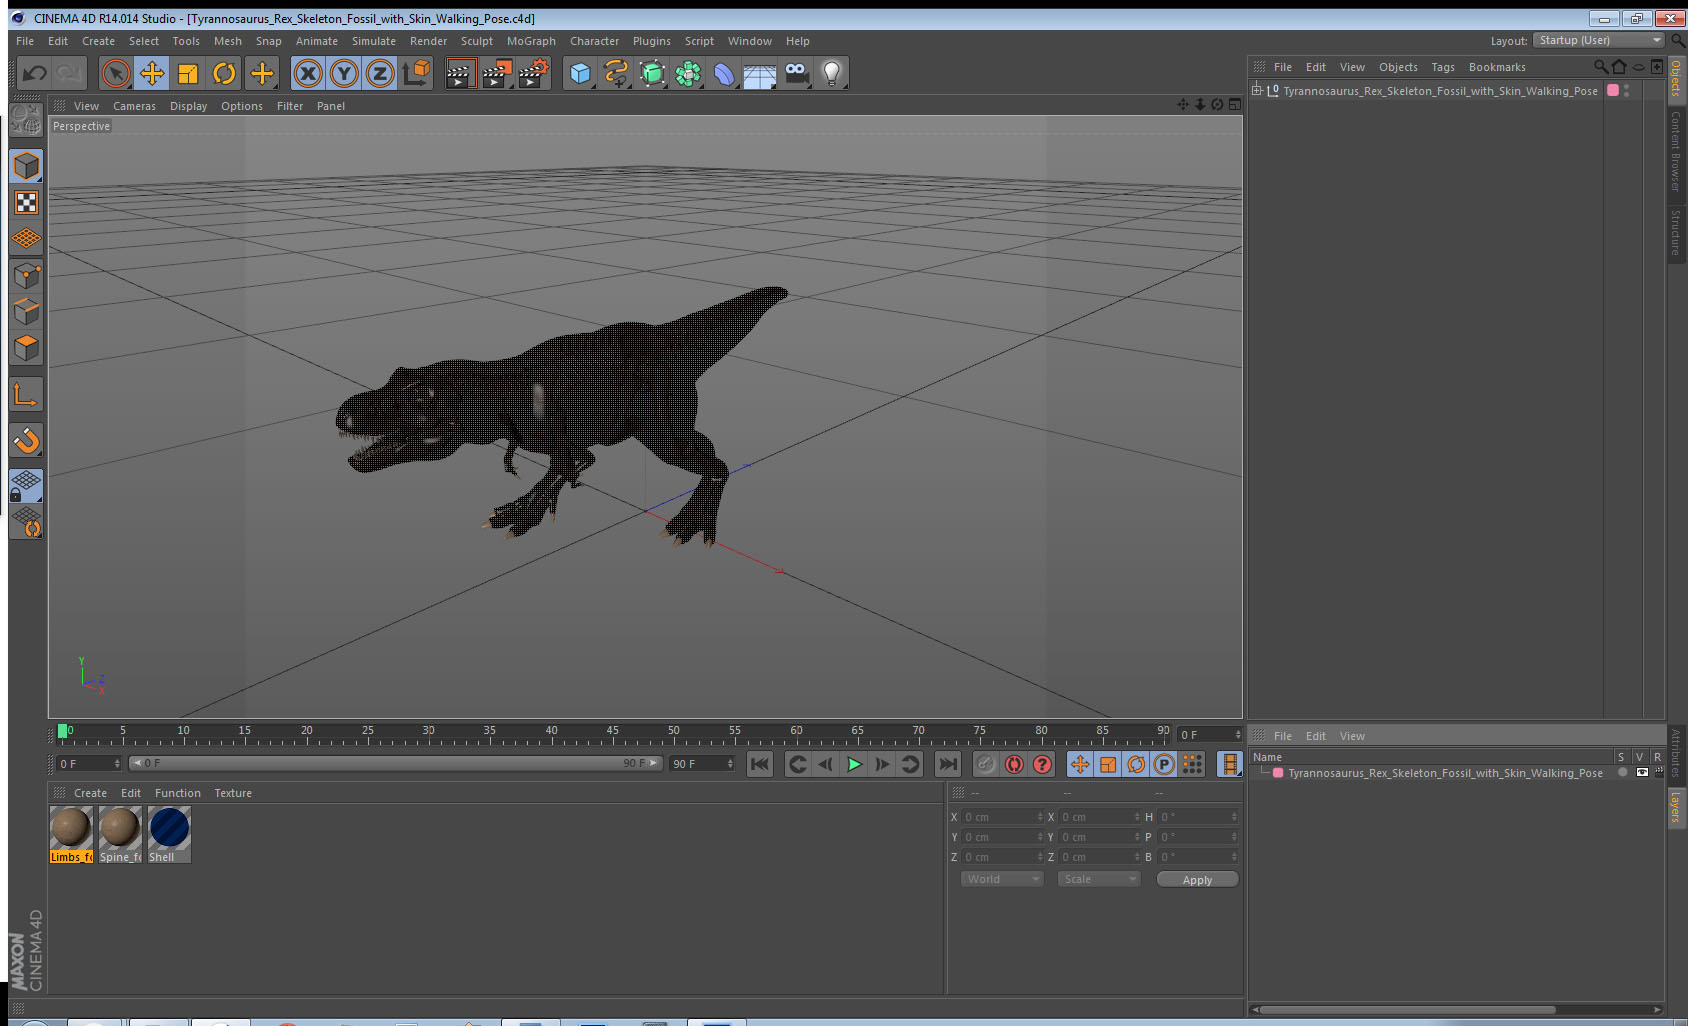Click Function in material manager
Image resolution: width=1688 pixels, height=1026 pixels.
(178, 793)
